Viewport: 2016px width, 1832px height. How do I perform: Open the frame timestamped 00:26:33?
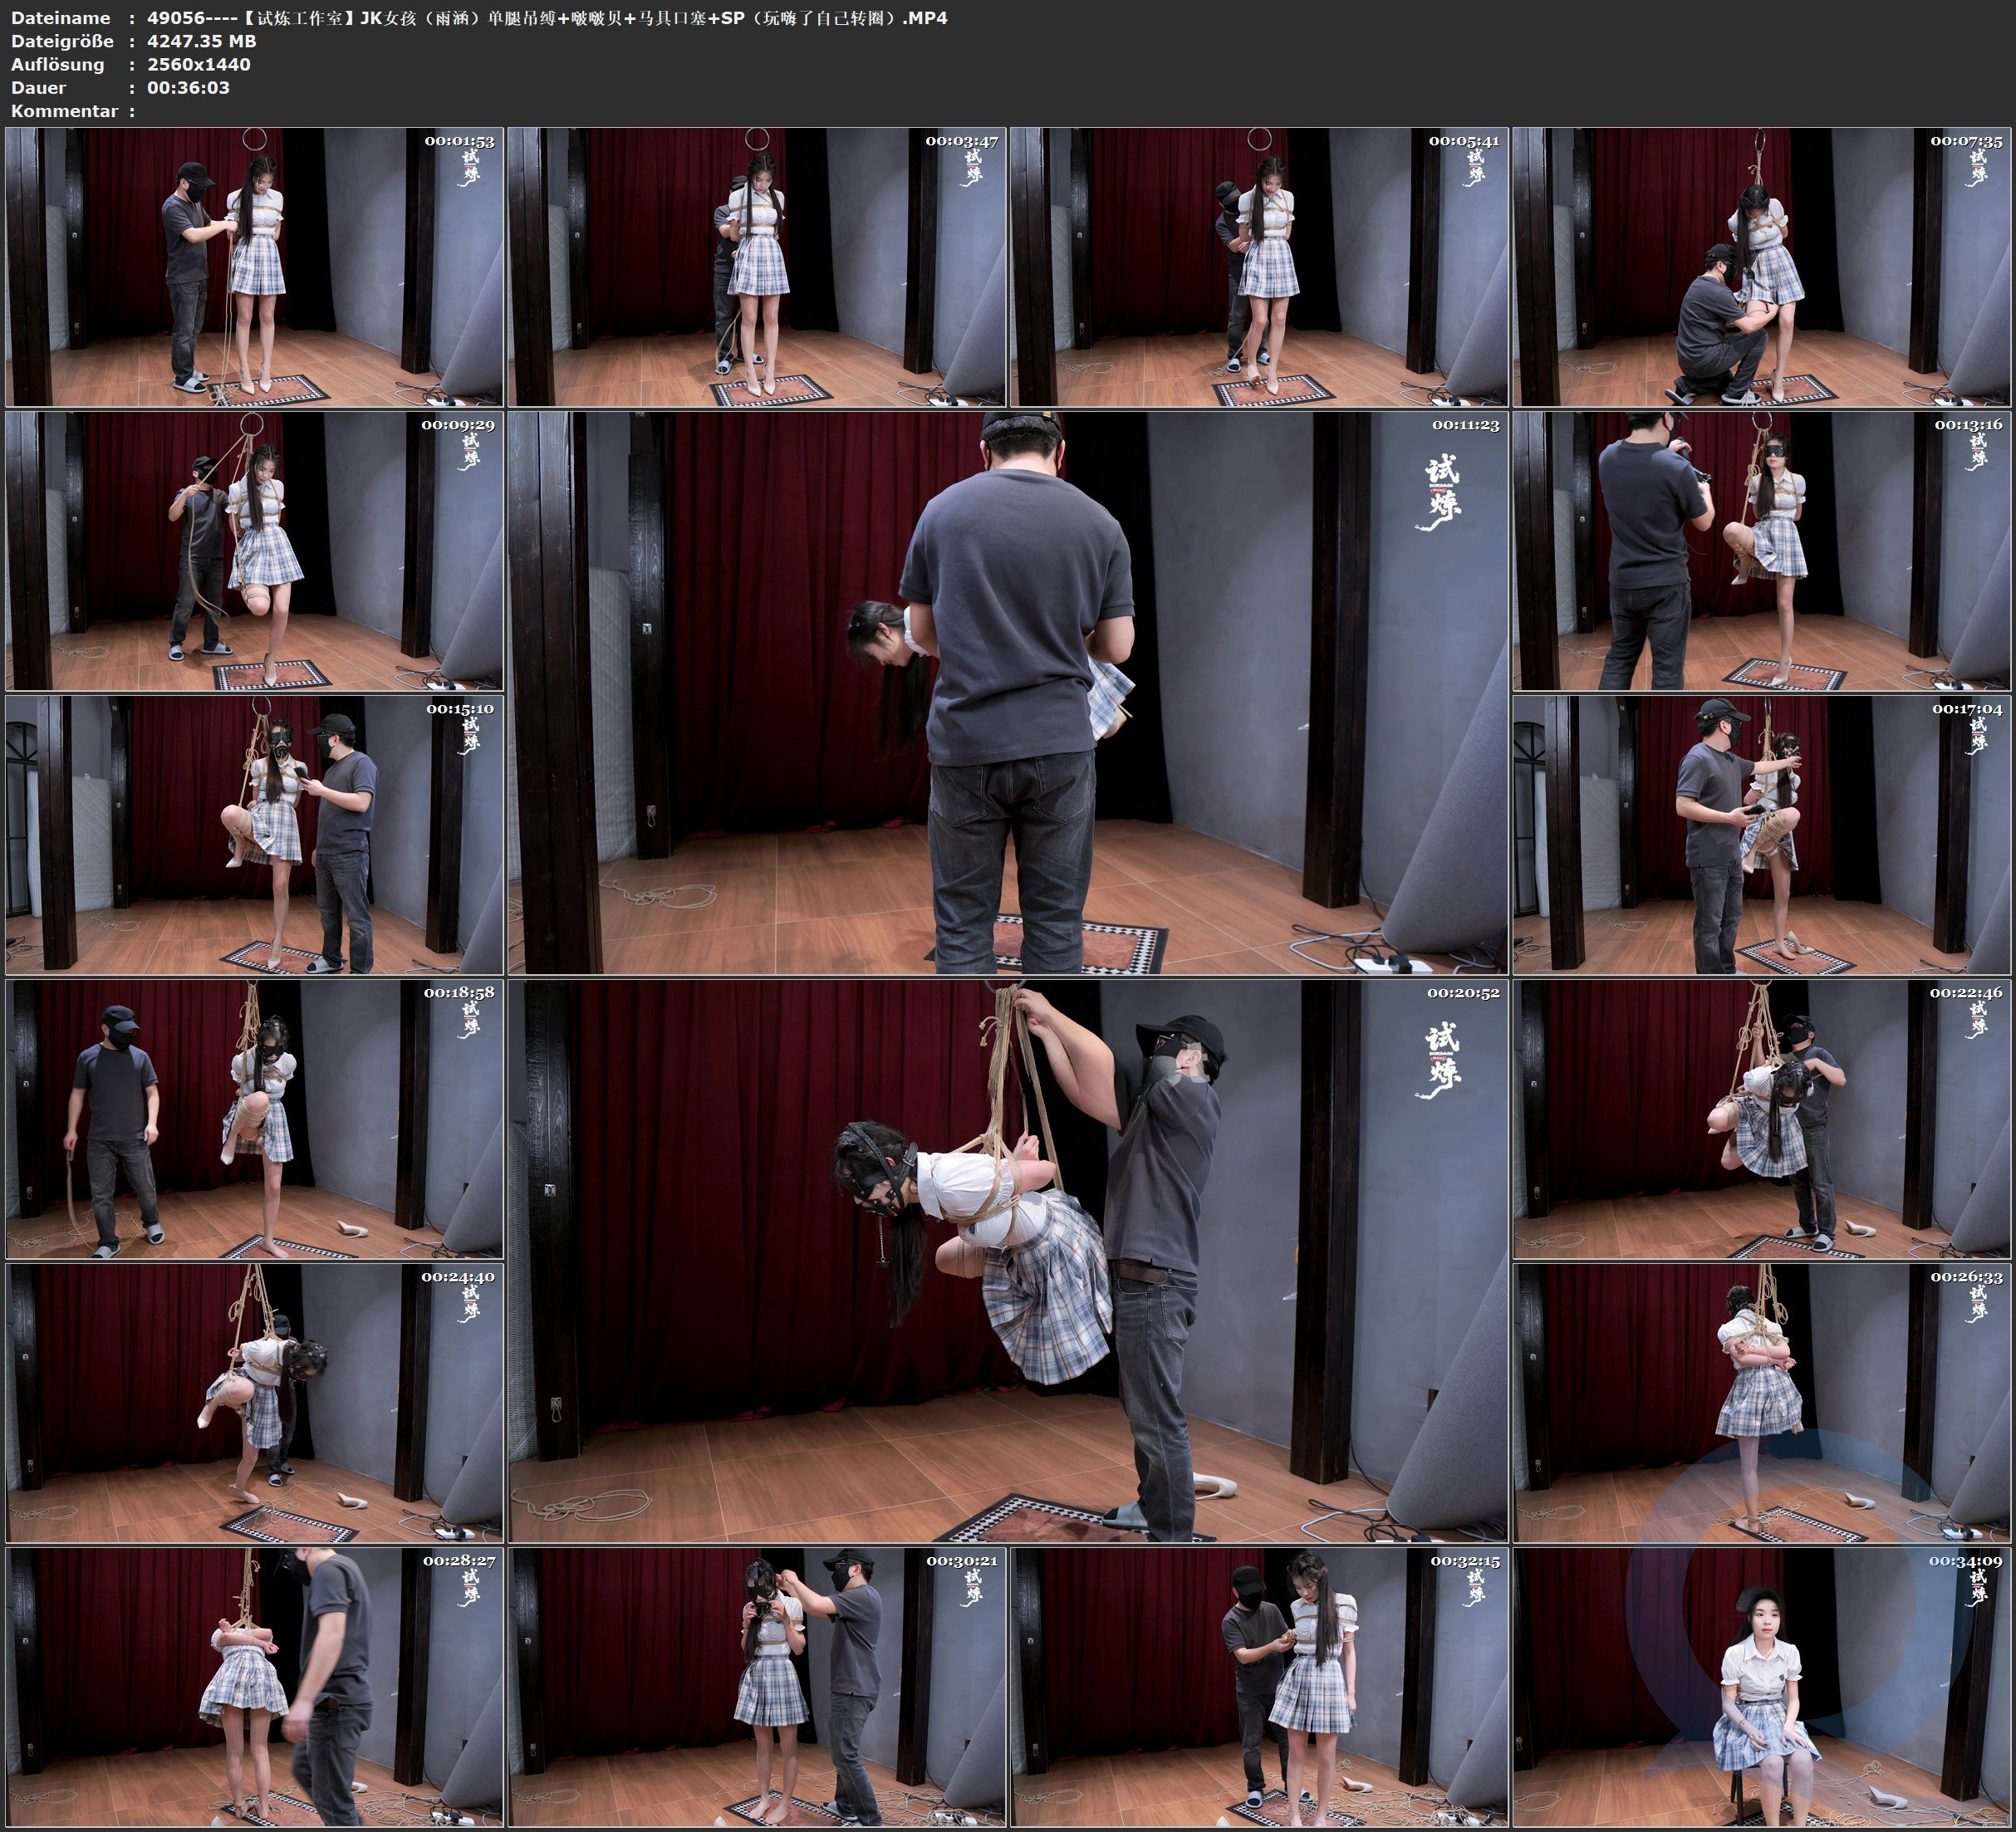coord(1763,1402)
